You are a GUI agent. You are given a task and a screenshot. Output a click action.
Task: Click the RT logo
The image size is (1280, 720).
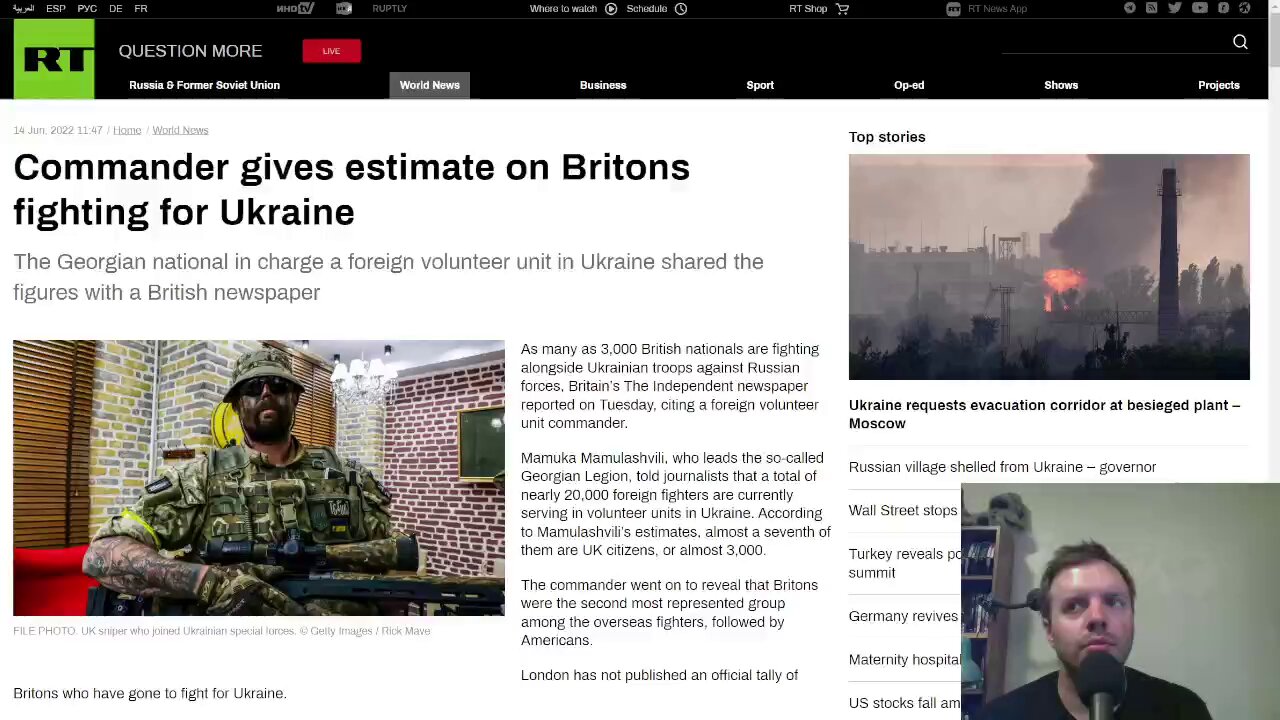pyautogui.click(x=54, y=59)
